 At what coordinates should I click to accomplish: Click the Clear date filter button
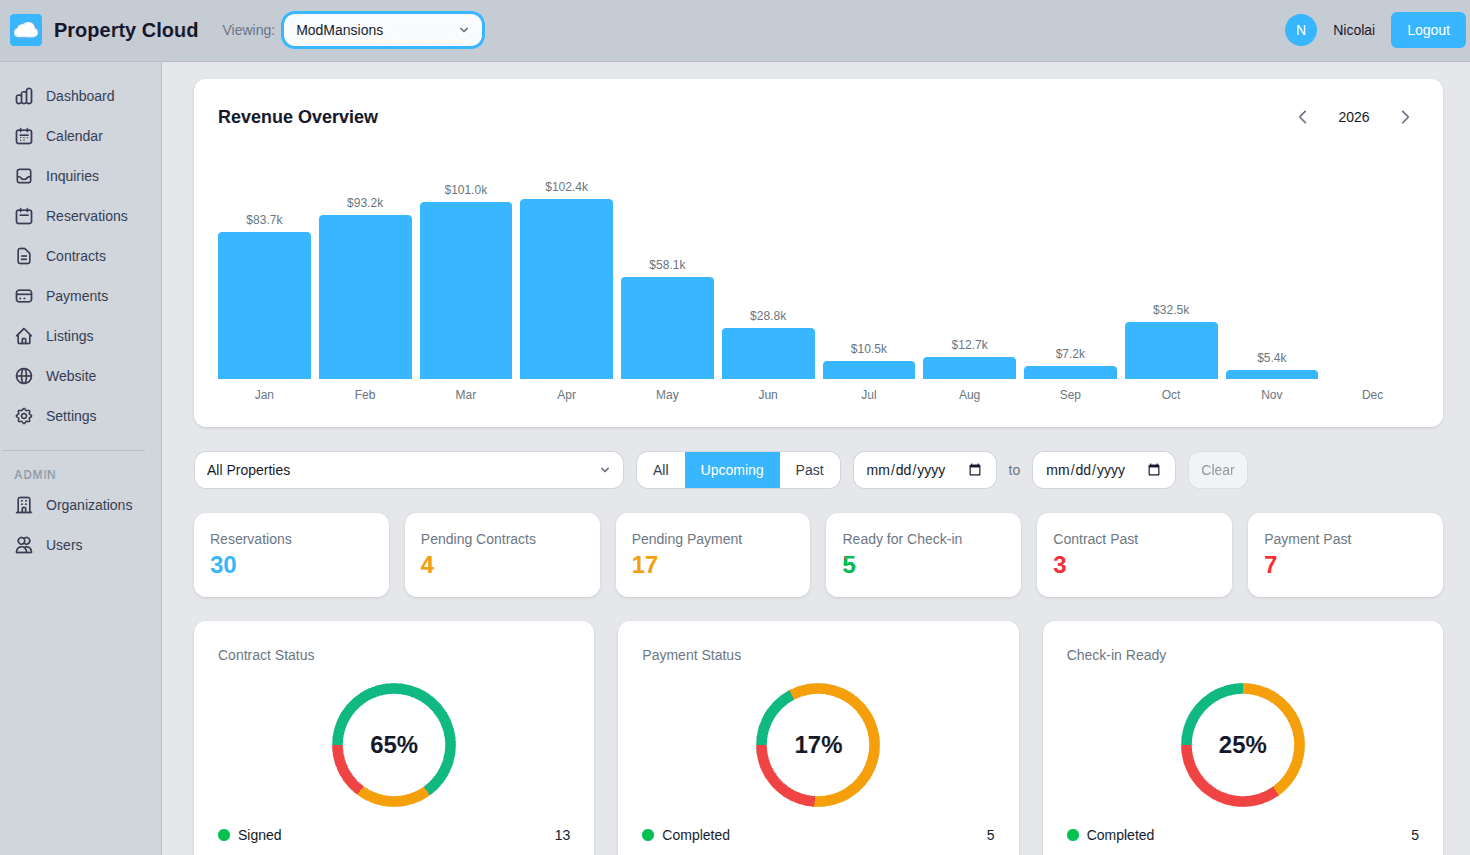point(1217,470)
